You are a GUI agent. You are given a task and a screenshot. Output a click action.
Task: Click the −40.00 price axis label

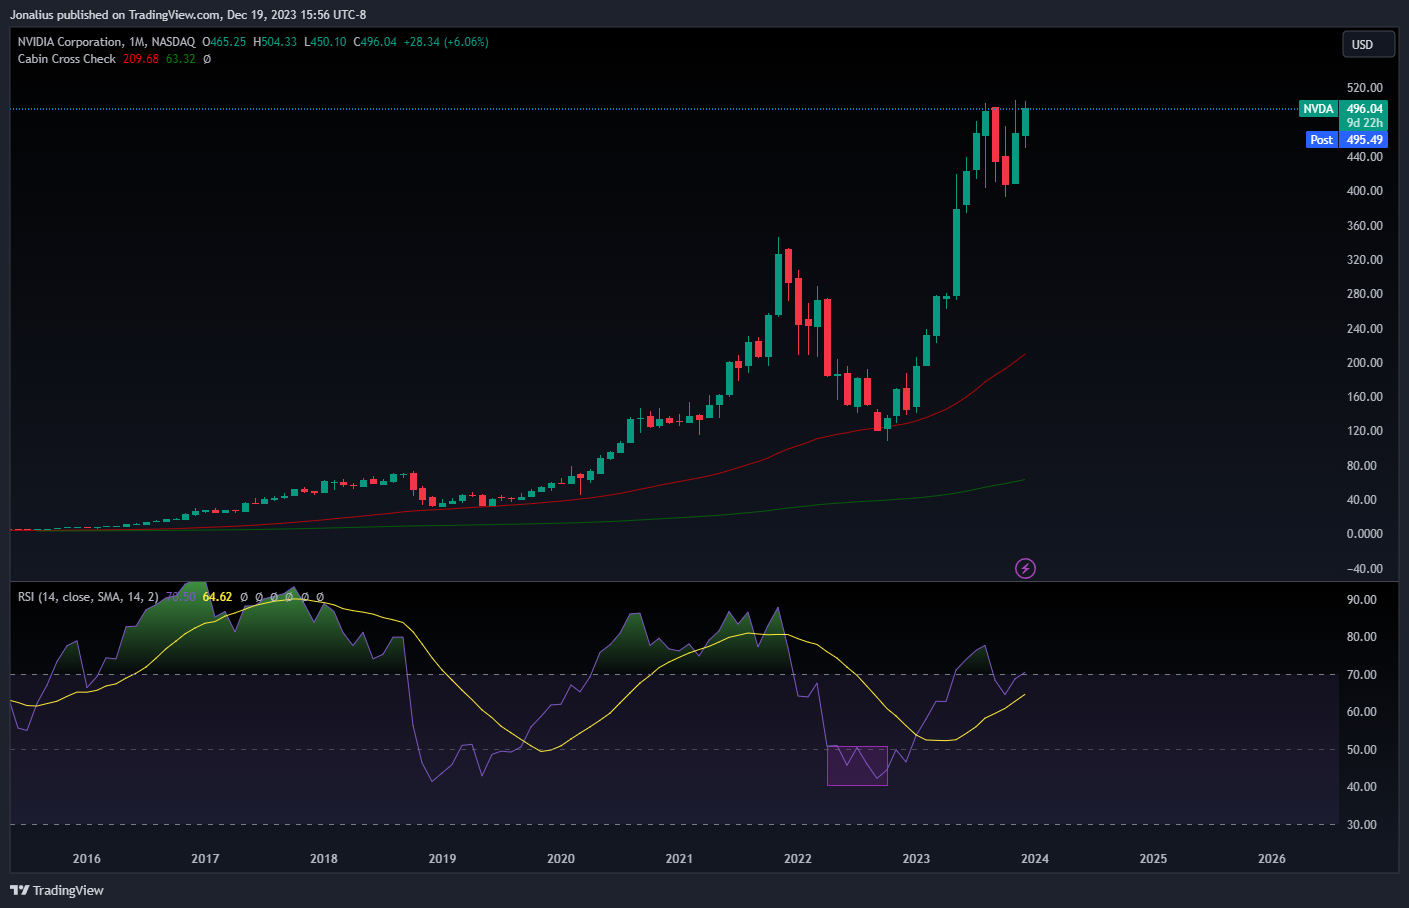point(1364,569)
